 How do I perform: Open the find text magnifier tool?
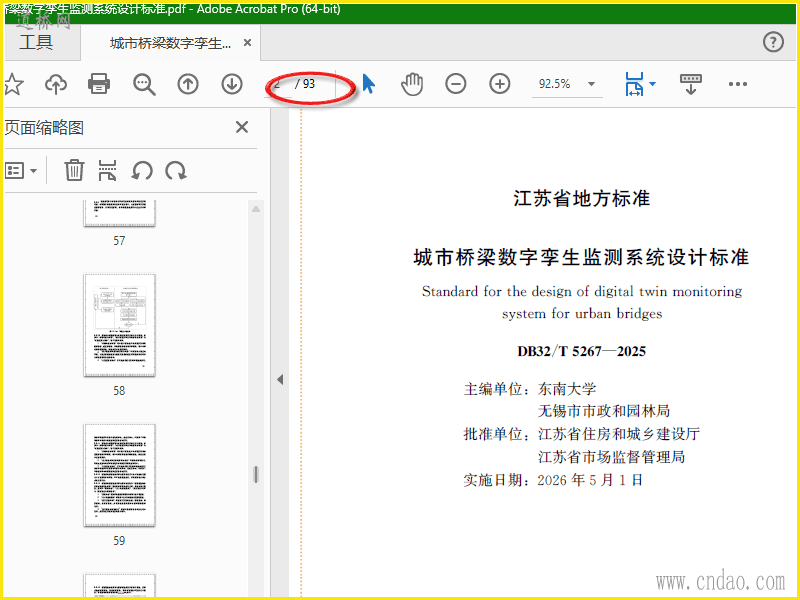[x=144, y=84]
